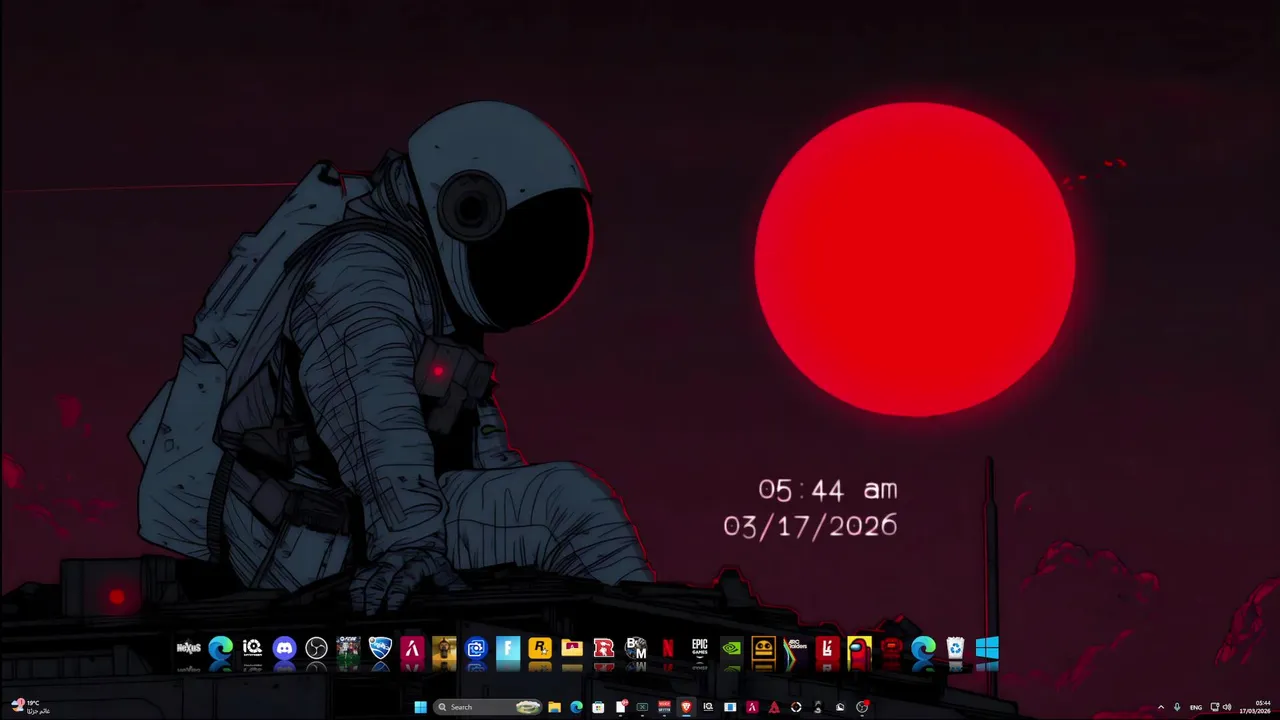1280x720 pixels.
Task: Open the red triangle A taskbar icon
Action: [774, 707]
